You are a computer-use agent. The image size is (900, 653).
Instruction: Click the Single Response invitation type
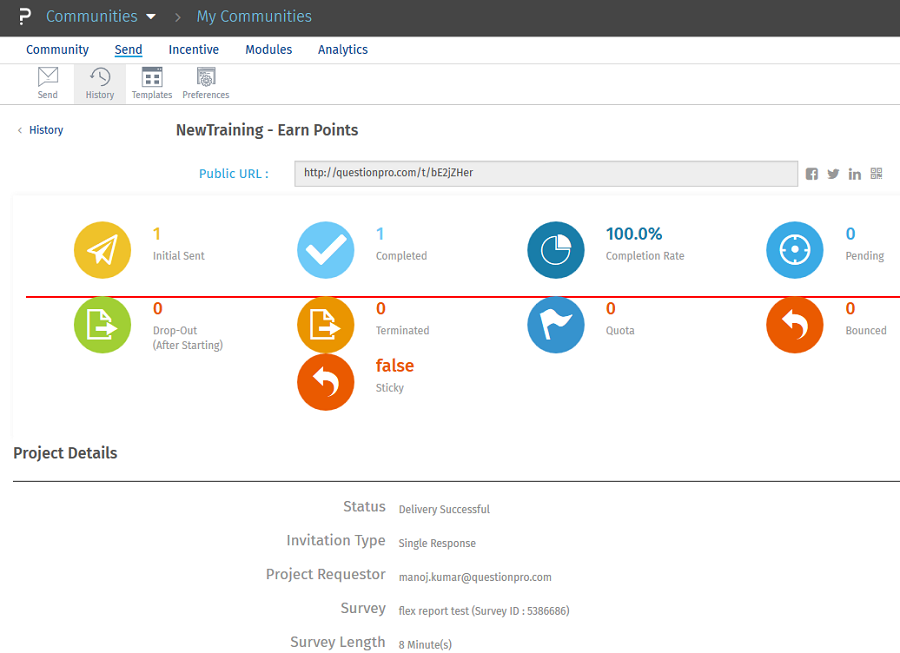click(x=437, y=543)
